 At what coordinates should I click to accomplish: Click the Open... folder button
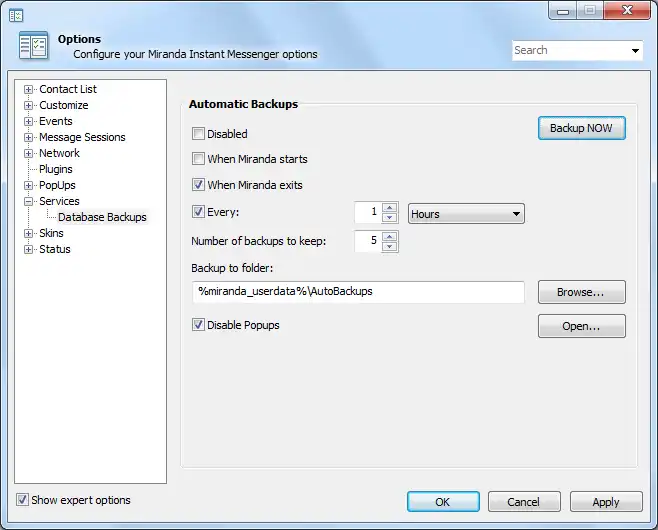click(582, 326)
